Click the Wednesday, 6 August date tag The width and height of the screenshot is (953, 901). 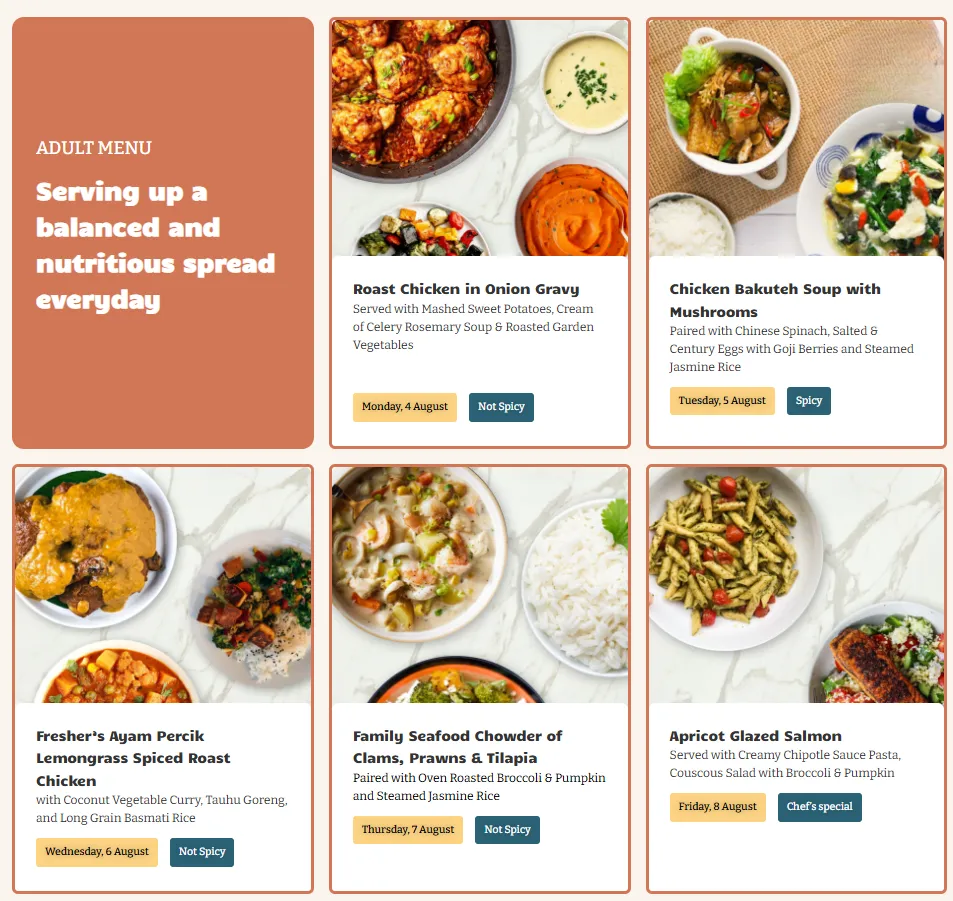[x=97, y=852]
